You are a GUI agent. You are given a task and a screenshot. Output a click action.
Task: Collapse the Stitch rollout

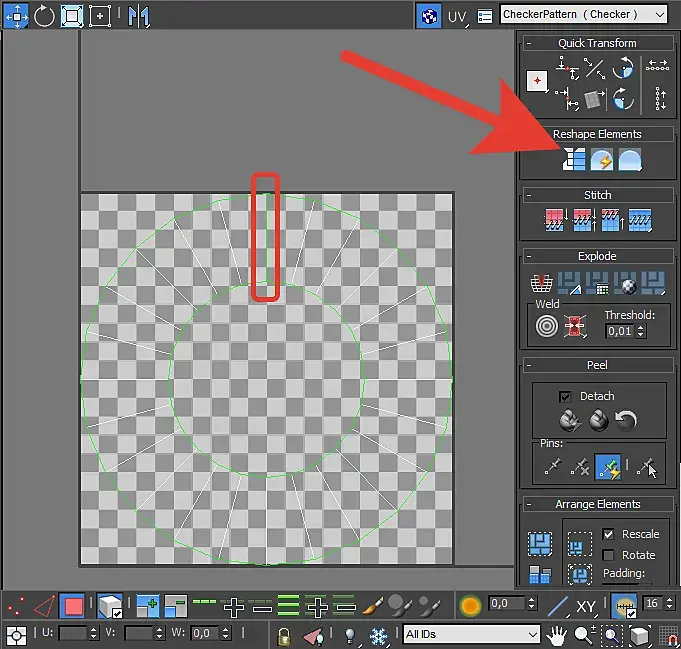529,195
